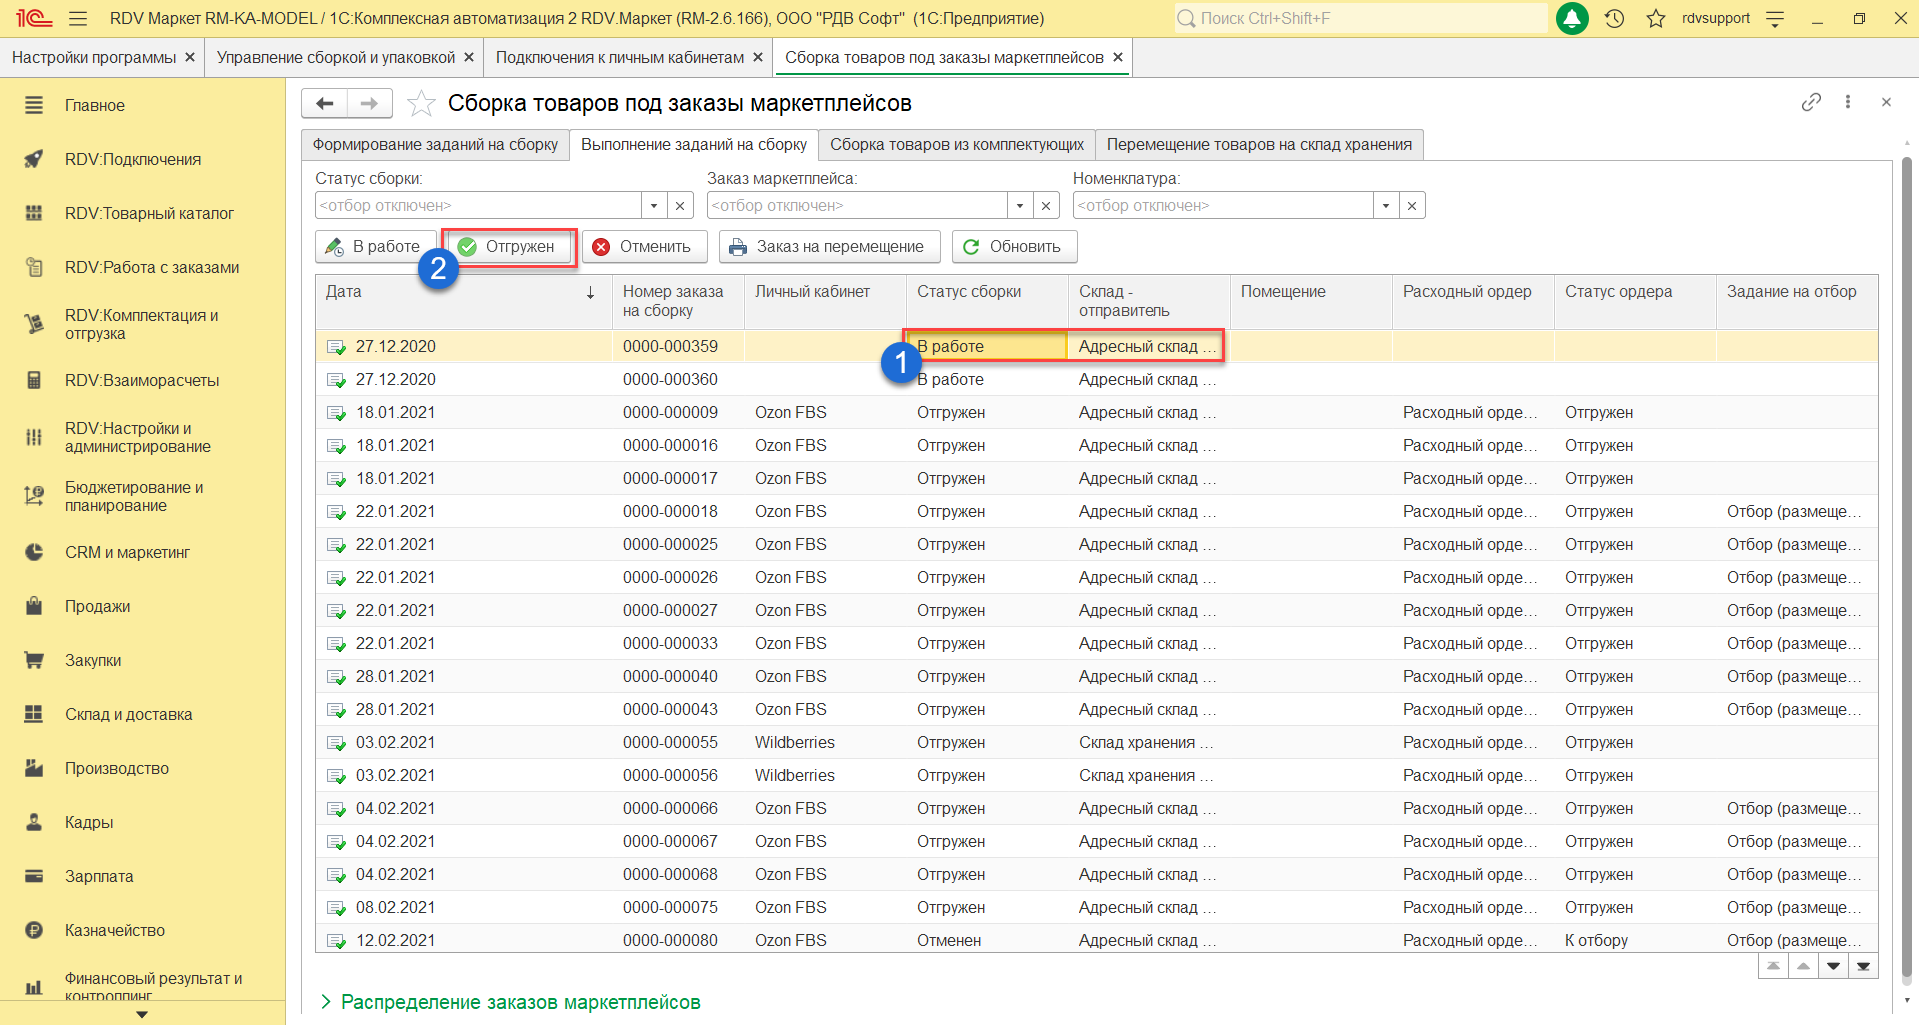Open the Номенклатура dropdown arrow
Viewport: 1919px width, 1025px height.
point(1386,205)
